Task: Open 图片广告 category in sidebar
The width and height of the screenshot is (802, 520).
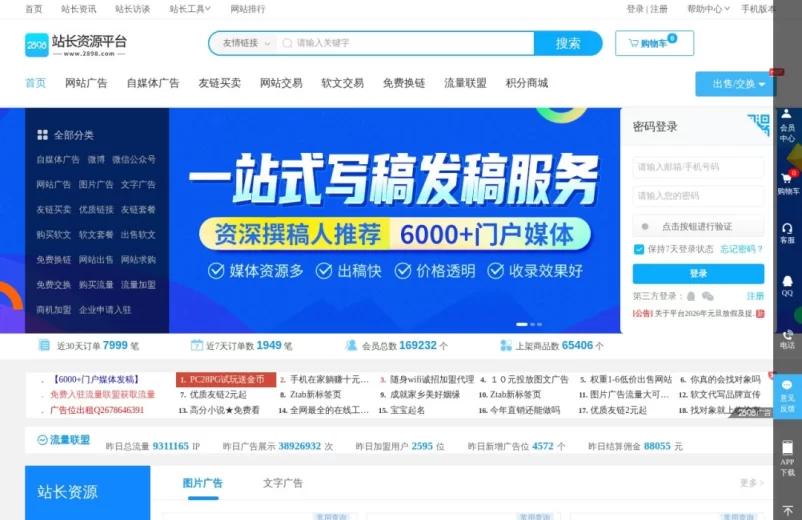Action: pos(96,185)
